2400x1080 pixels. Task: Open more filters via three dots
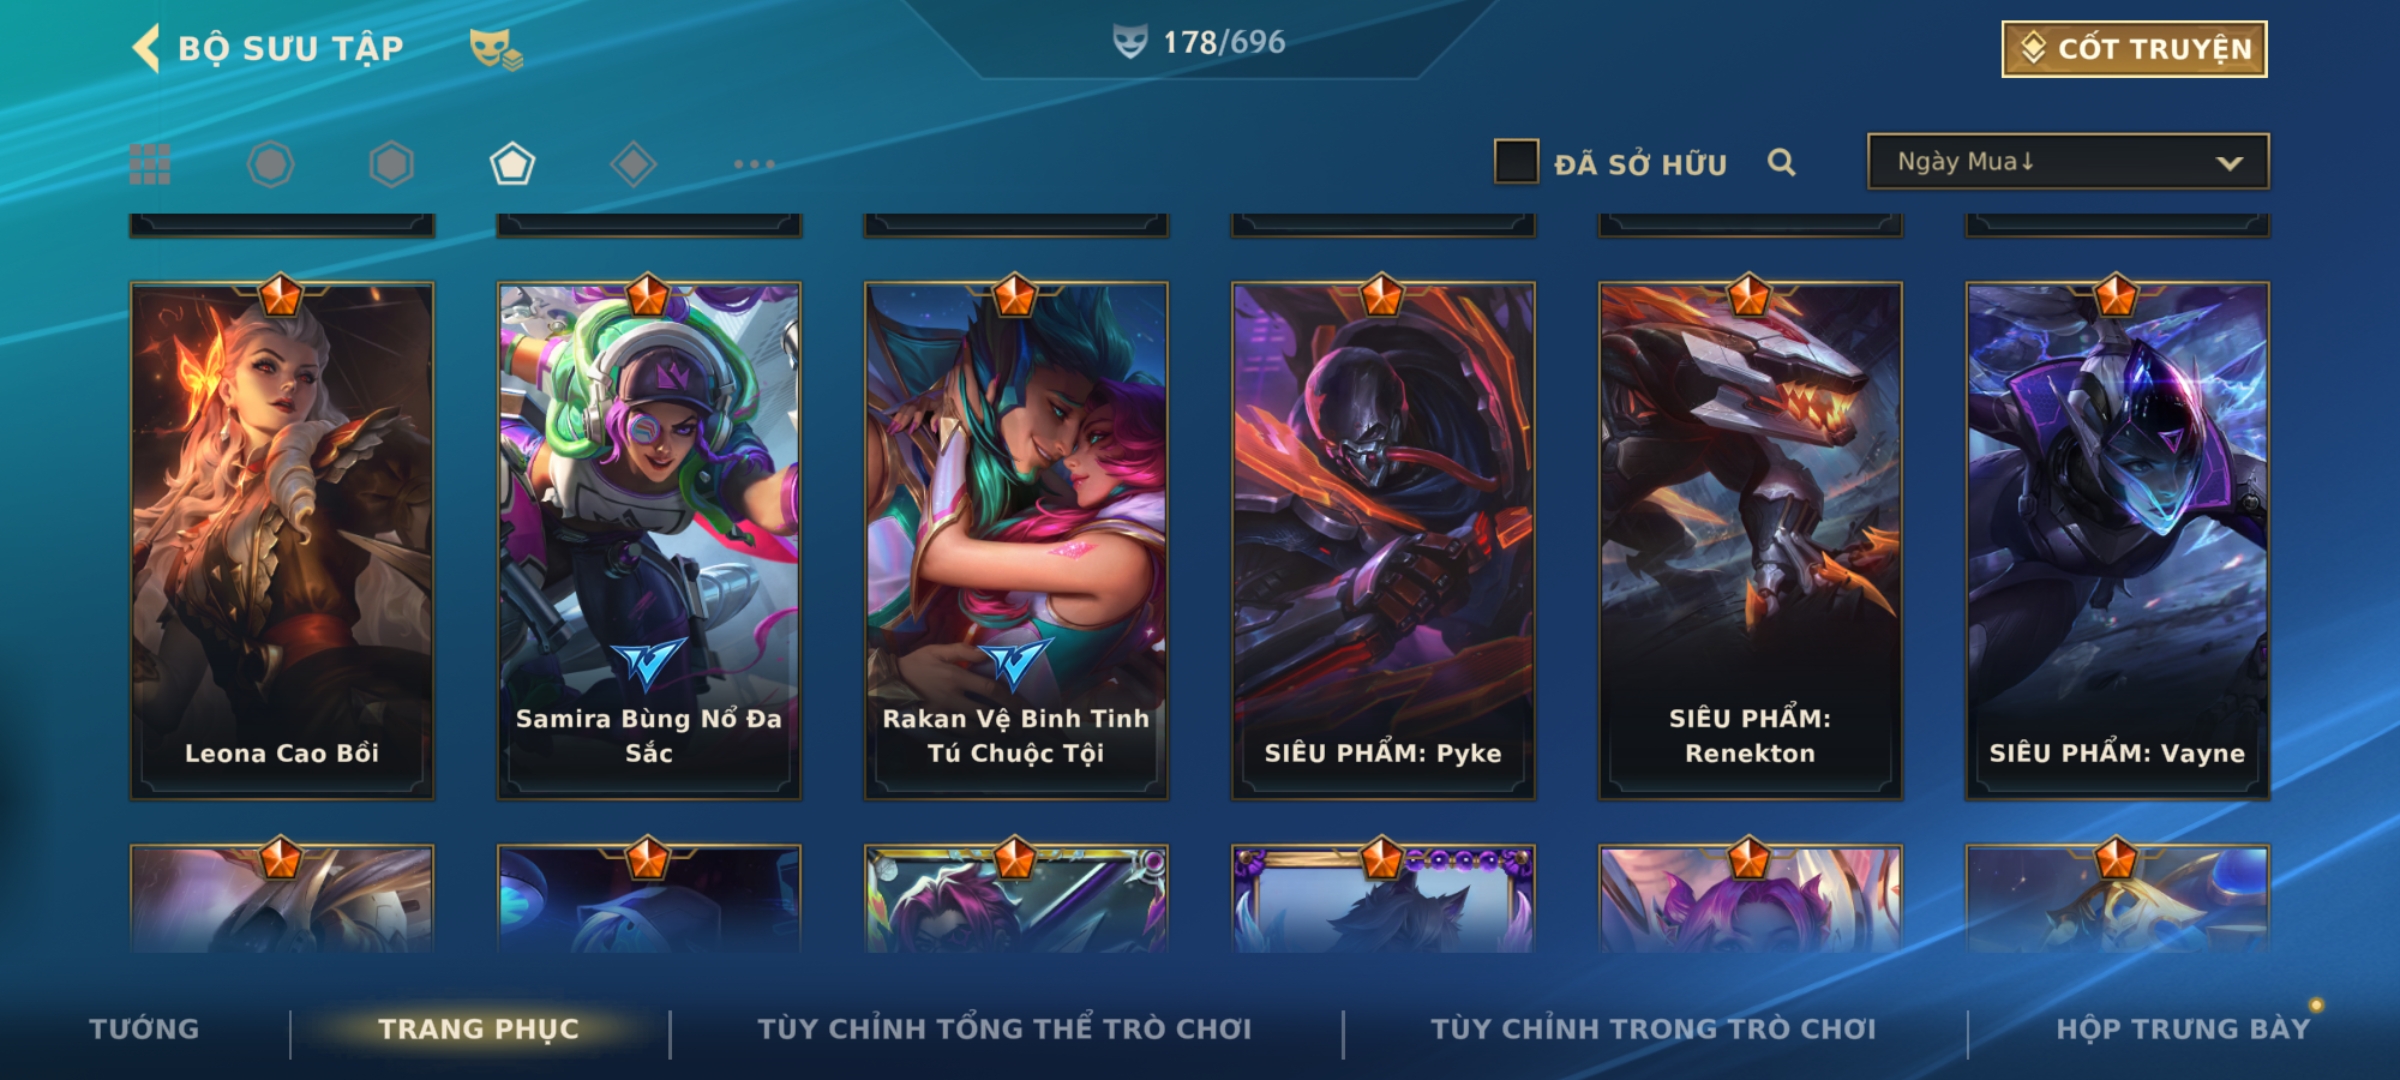(x=754, y=164)
